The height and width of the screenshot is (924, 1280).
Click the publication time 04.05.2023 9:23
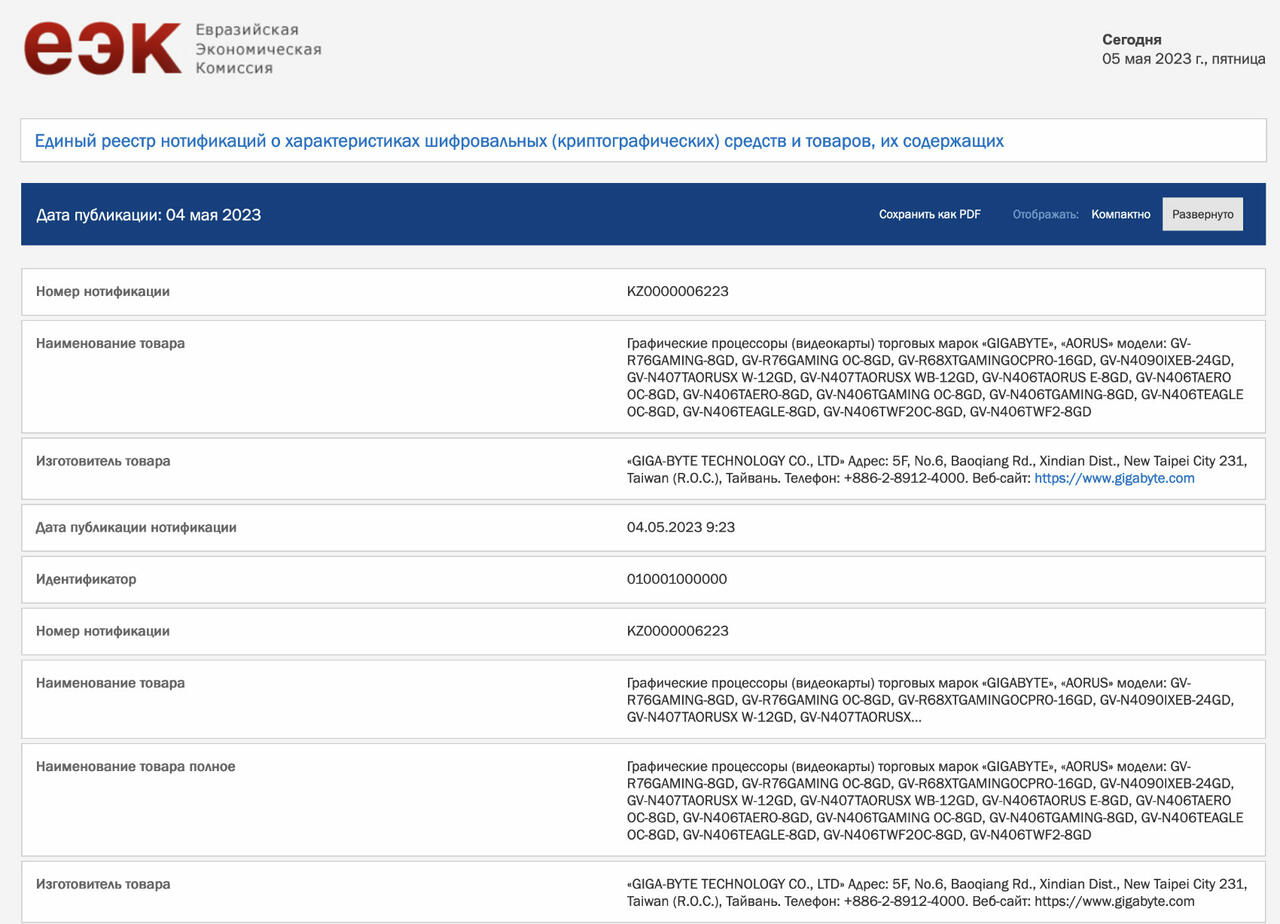[x=681, y=527]
